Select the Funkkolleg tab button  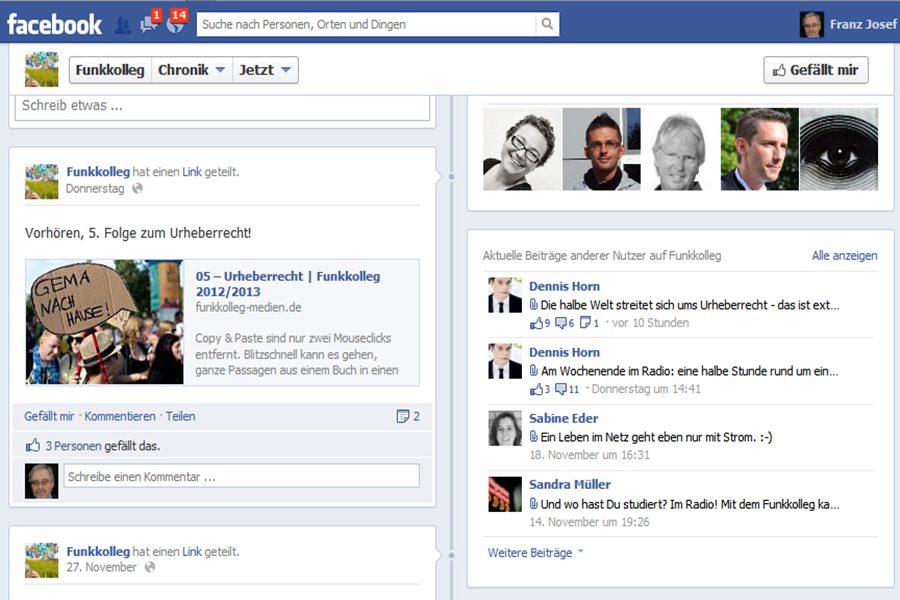coord(110,70)
